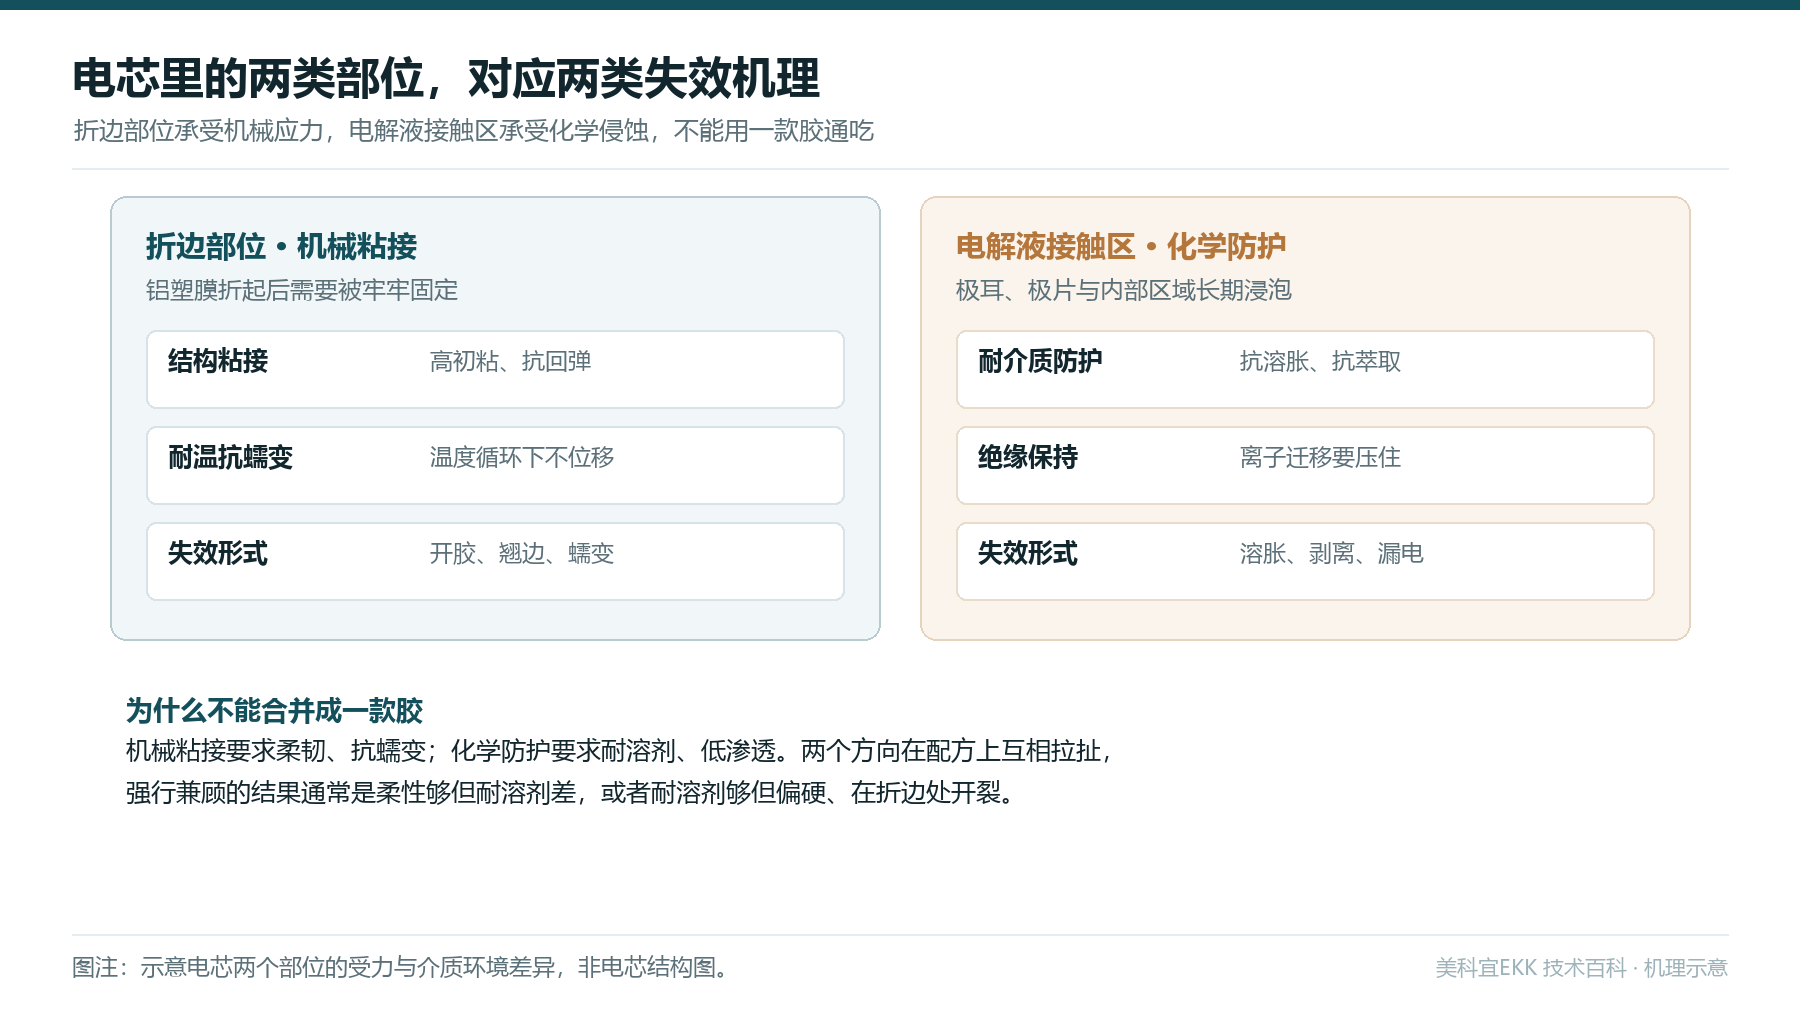
Task: Click the label 绝缘保持
Action: click(1028, 457)
